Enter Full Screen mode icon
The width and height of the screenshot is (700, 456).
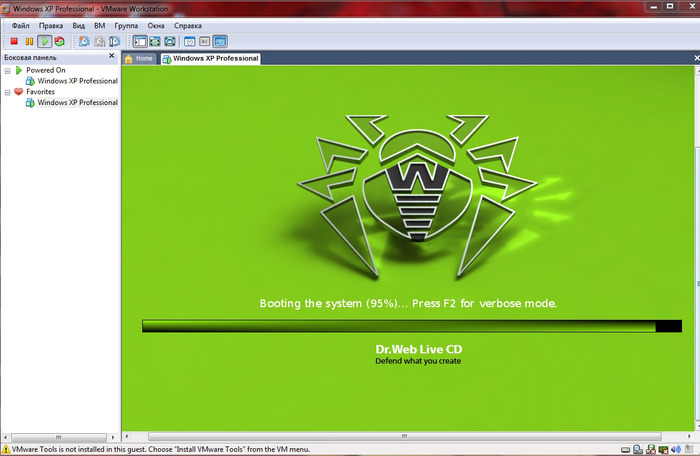click(170, 42)
